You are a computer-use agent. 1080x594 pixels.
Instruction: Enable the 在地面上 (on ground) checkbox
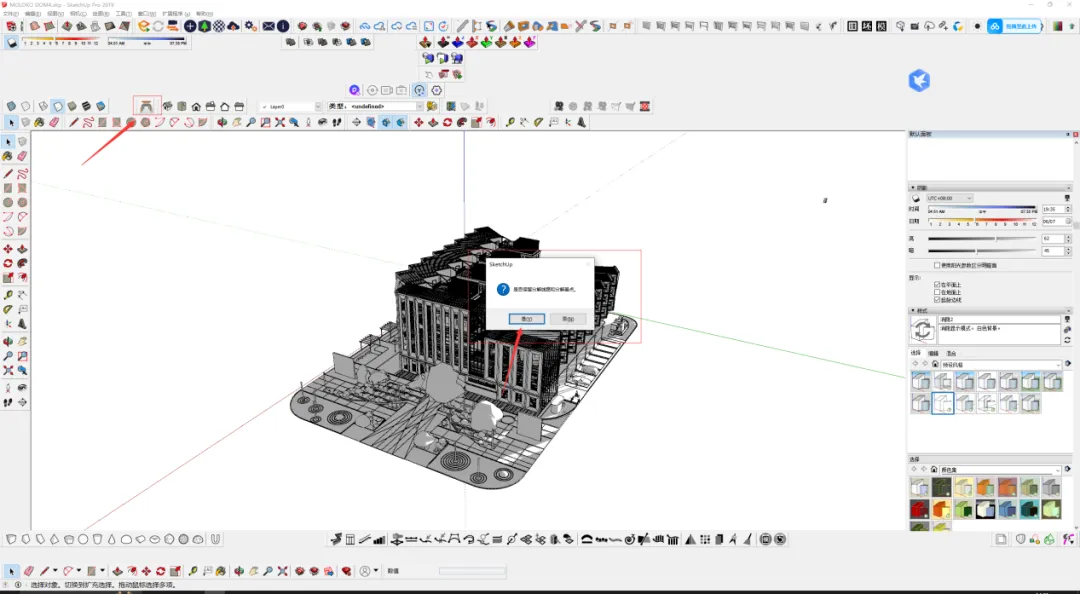coord(937,292)
